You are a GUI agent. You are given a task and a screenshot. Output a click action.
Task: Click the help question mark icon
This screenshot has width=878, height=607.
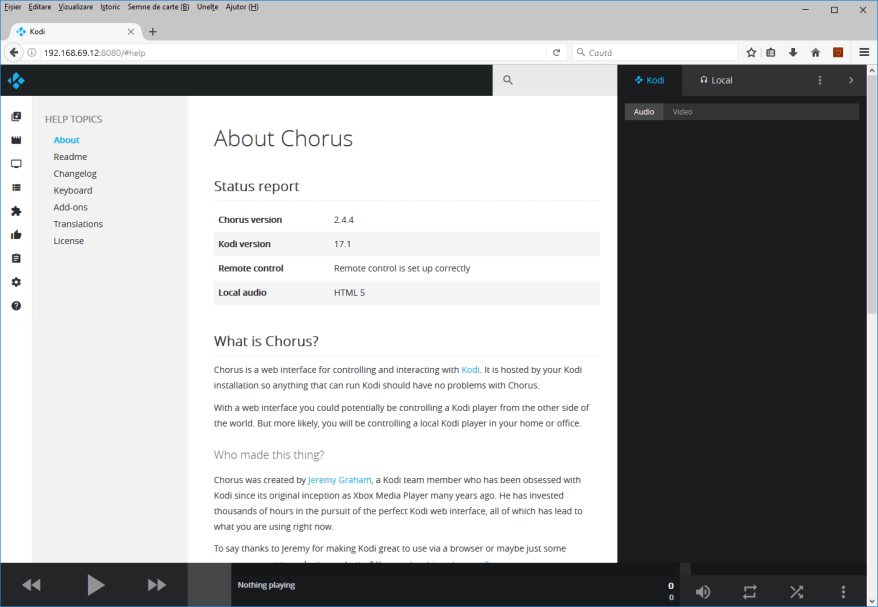pyautogui.click(x=16, y=306)
